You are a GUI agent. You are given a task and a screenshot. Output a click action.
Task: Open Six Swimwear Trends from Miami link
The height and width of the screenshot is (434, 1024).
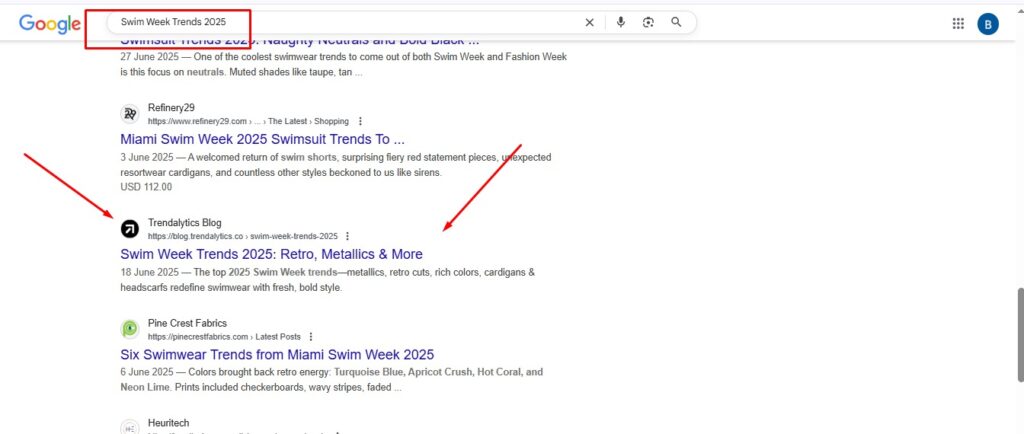click(278, 354)
